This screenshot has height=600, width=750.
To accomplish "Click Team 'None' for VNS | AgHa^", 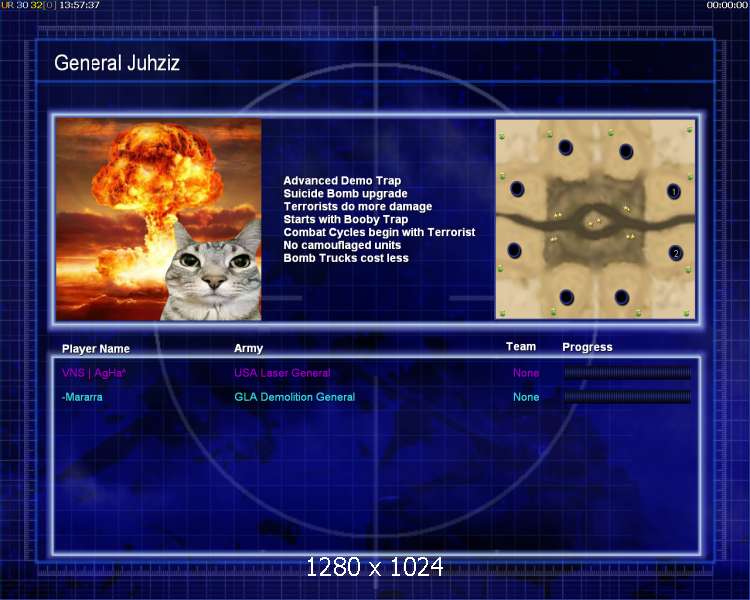I will pos(526,373).
